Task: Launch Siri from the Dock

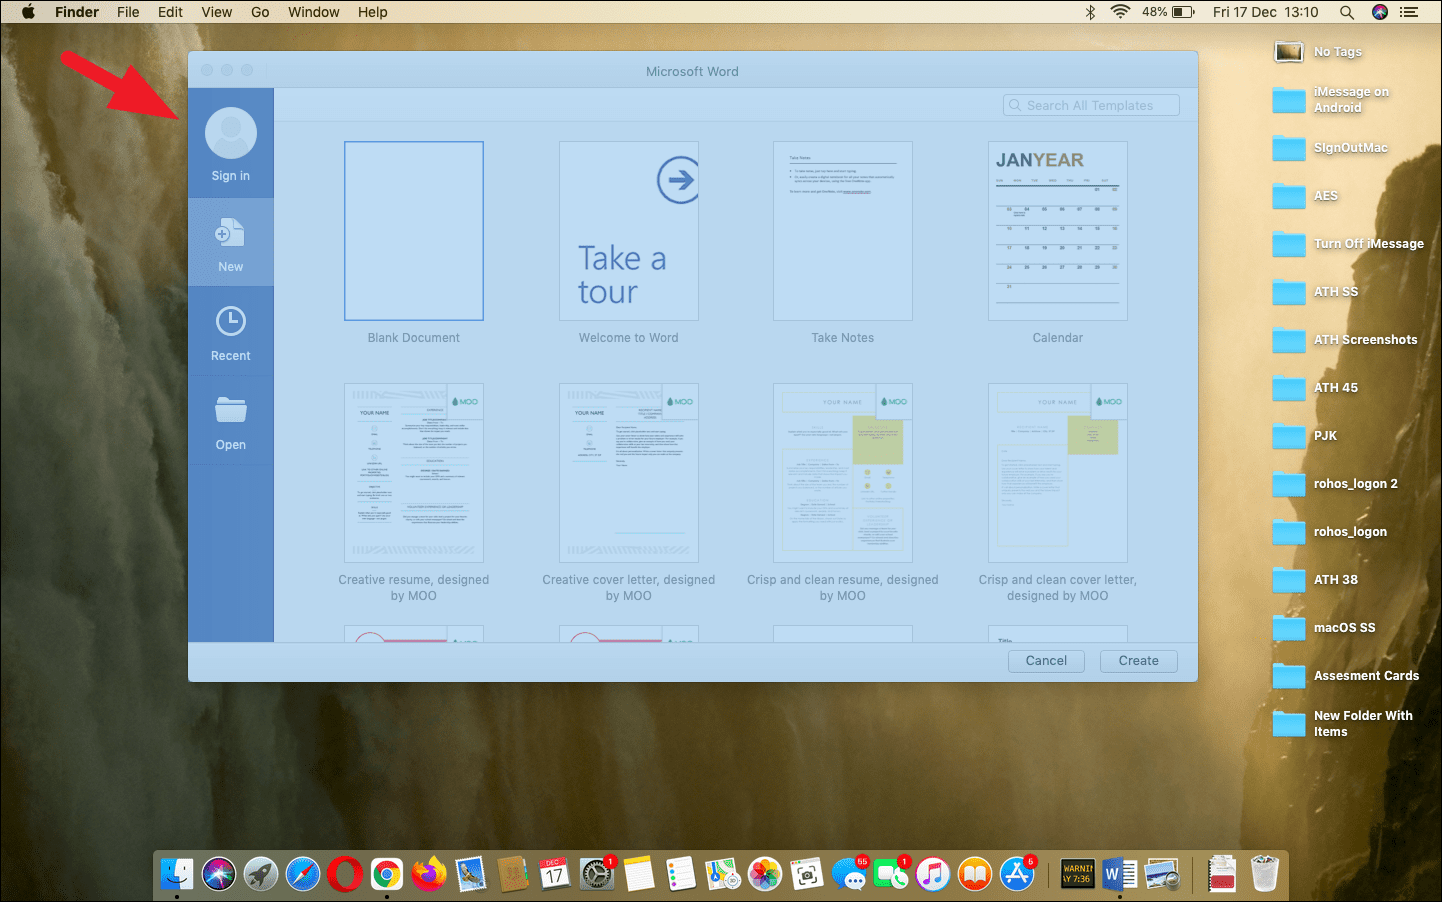Action: 219,875
